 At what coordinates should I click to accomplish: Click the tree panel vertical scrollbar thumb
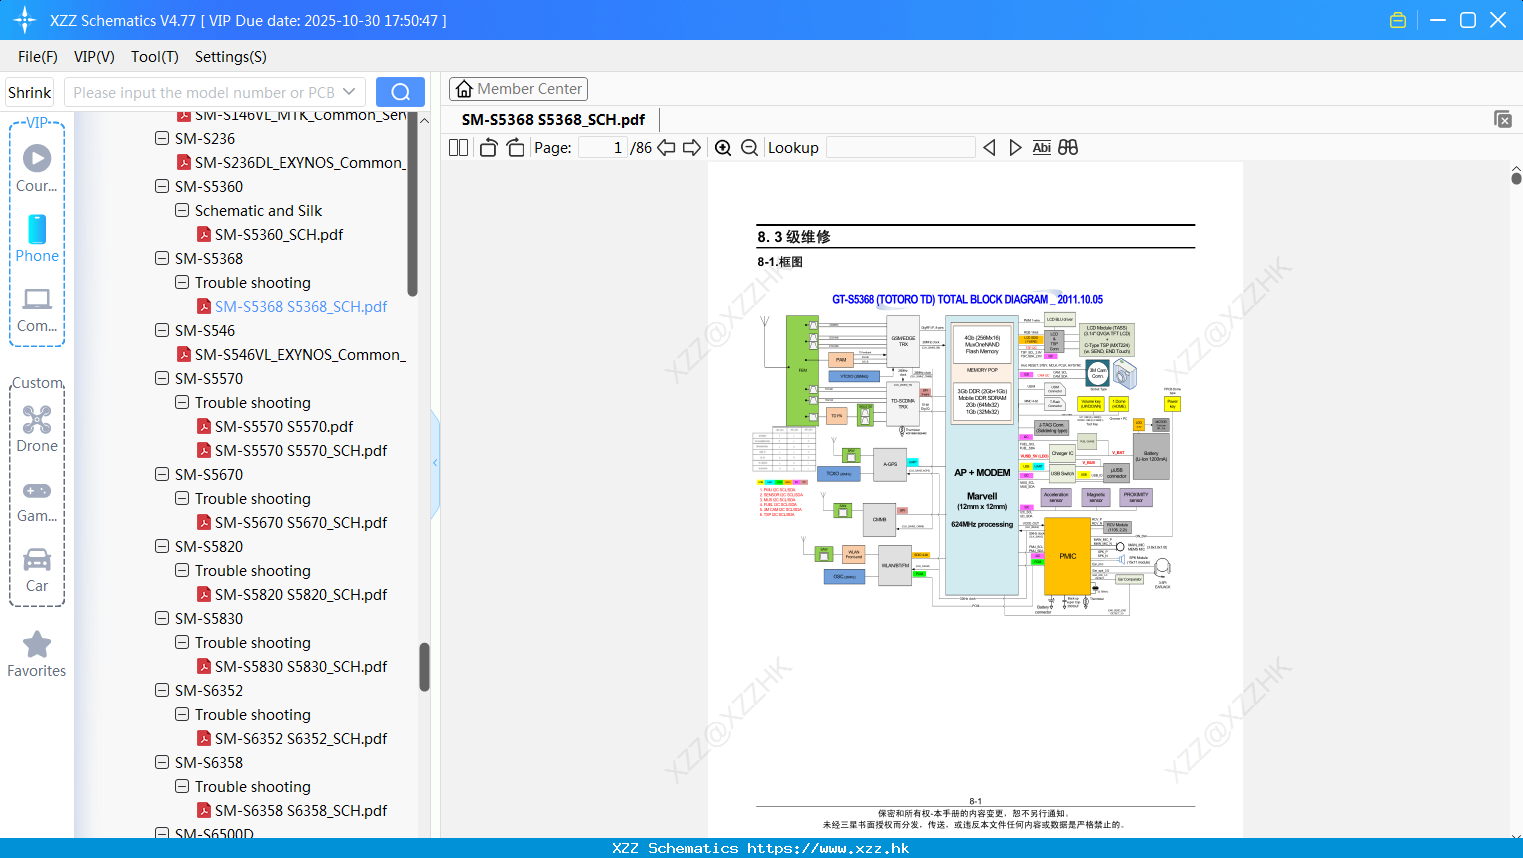[x=424, y=667]
